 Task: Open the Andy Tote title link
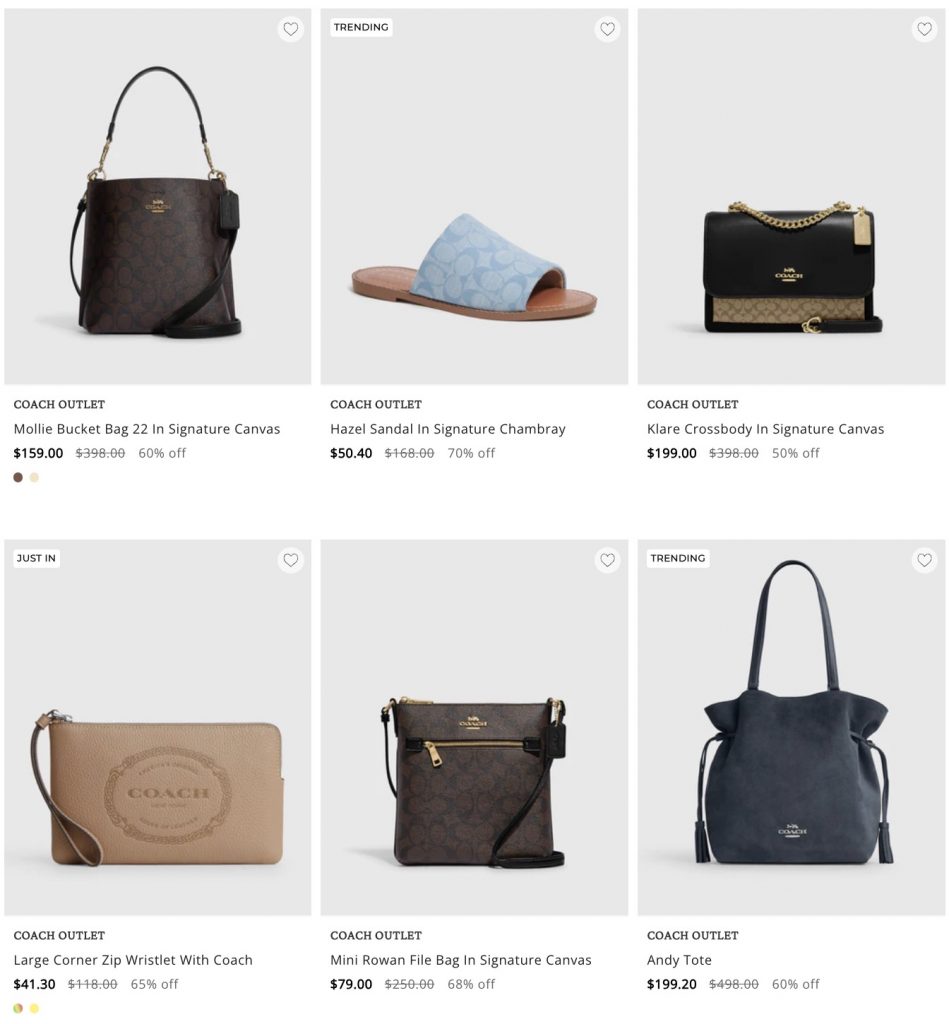click(679, 960)
